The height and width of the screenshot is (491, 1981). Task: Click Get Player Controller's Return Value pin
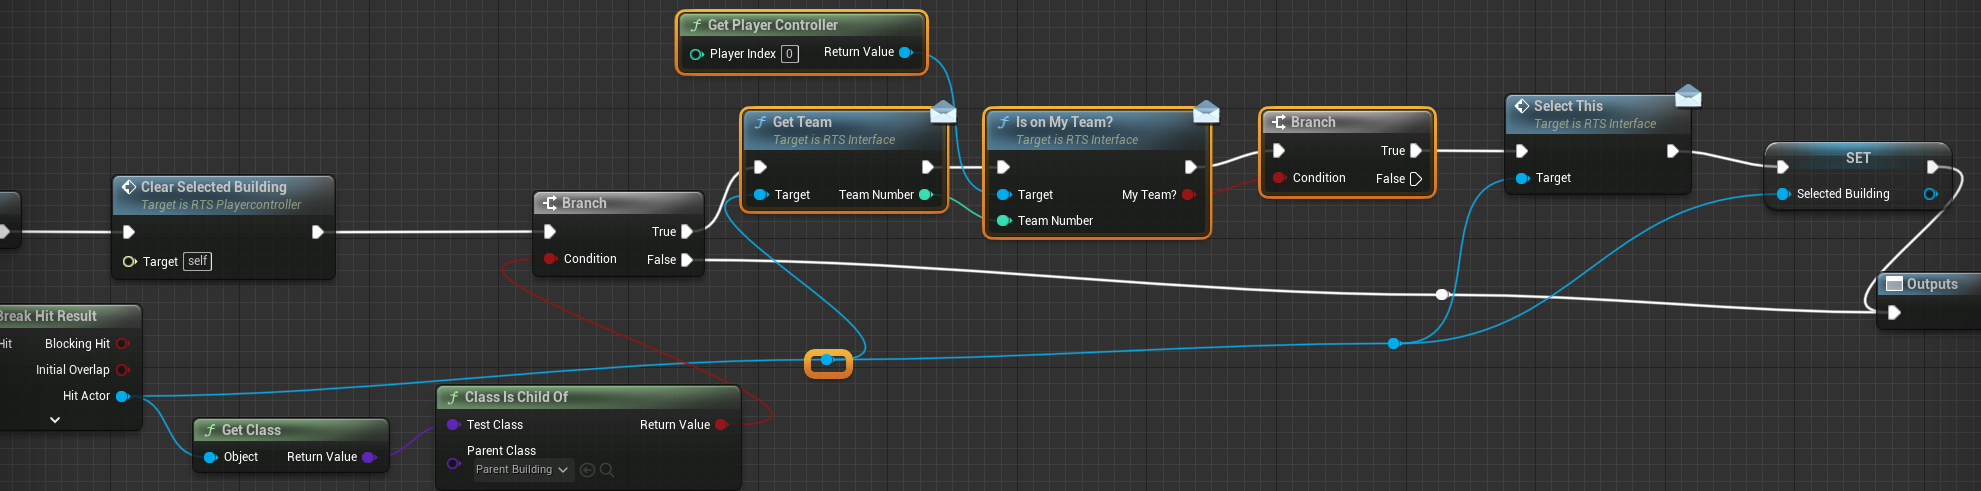point(906,52)
